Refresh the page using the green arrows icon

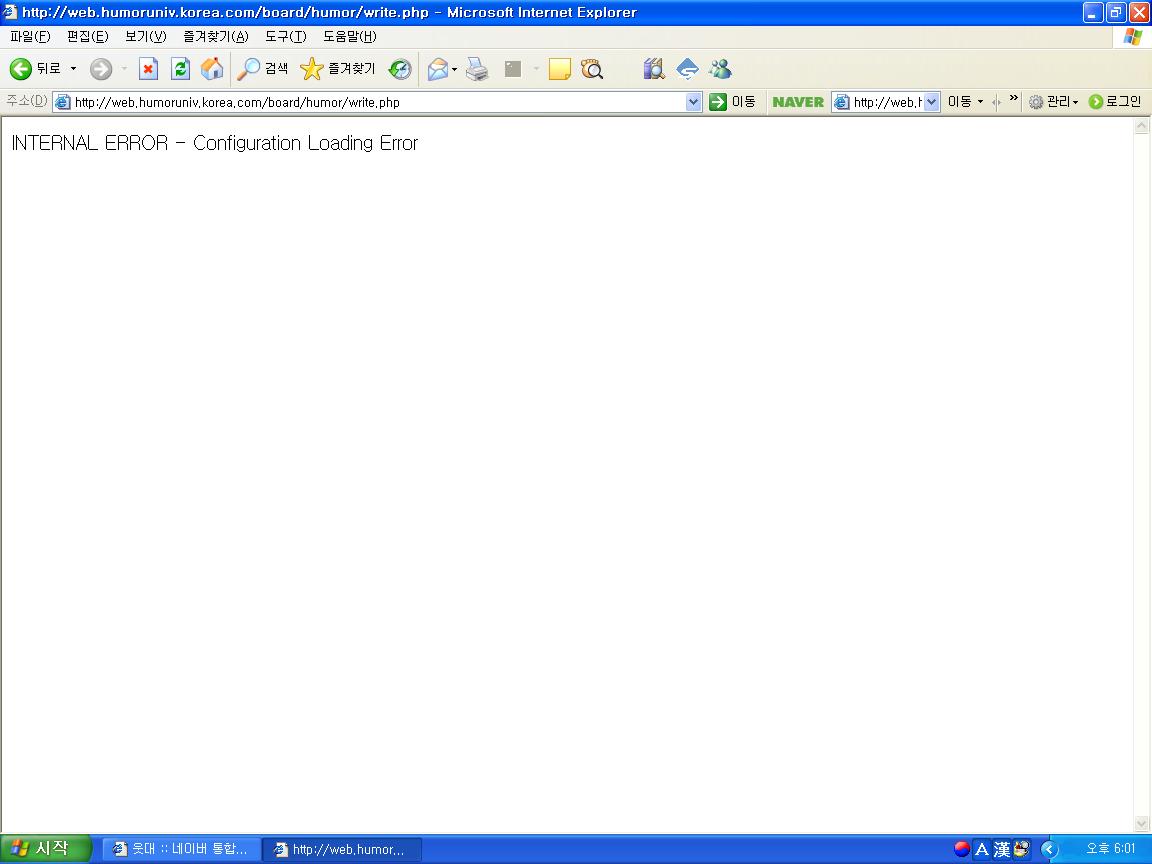(x=180, y=69)
